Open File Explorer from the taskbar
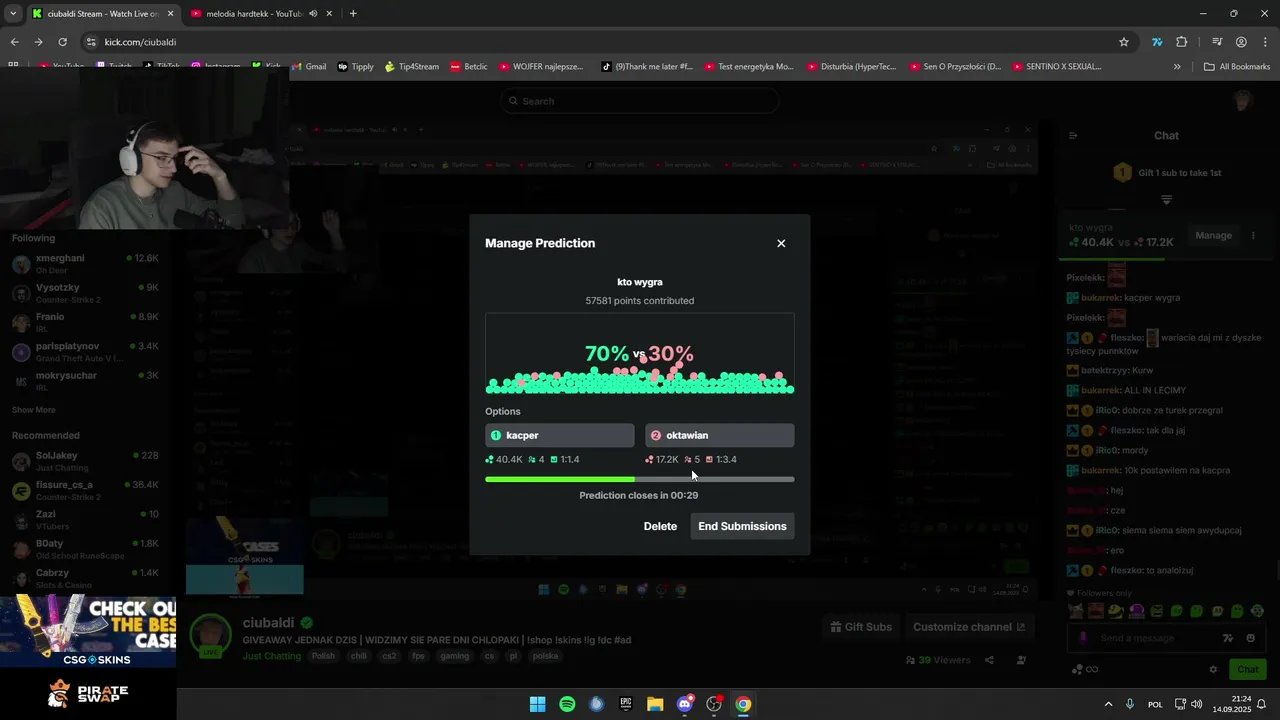The height and width of the screenshot is (720, 1280). 655,704
